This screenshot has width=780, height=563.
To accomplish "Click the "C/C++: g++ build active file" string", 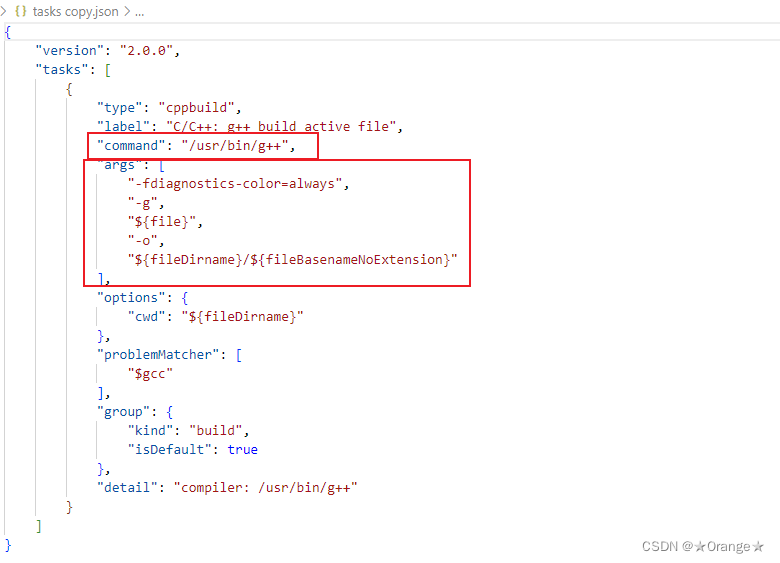I will [281, 127].
